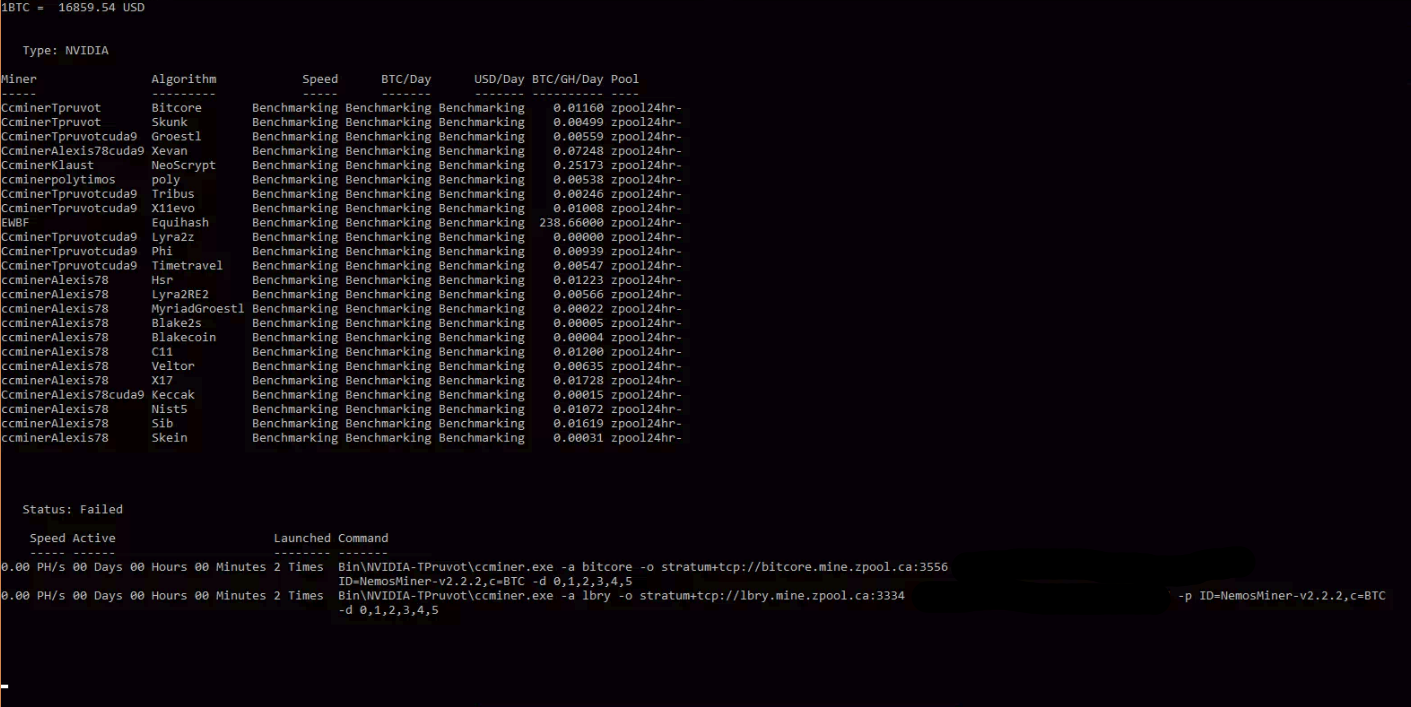
Task: Click the 'Pool' column header
Action: click(x=625, y=79)
